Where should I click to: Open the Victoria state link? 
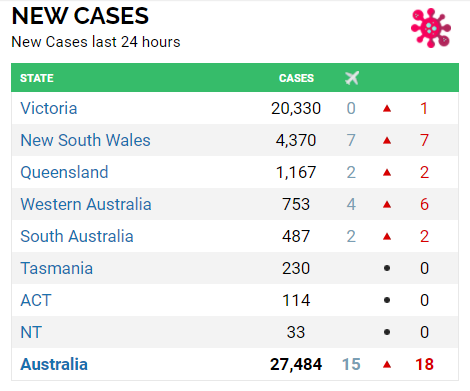click(x=49, y=108)
